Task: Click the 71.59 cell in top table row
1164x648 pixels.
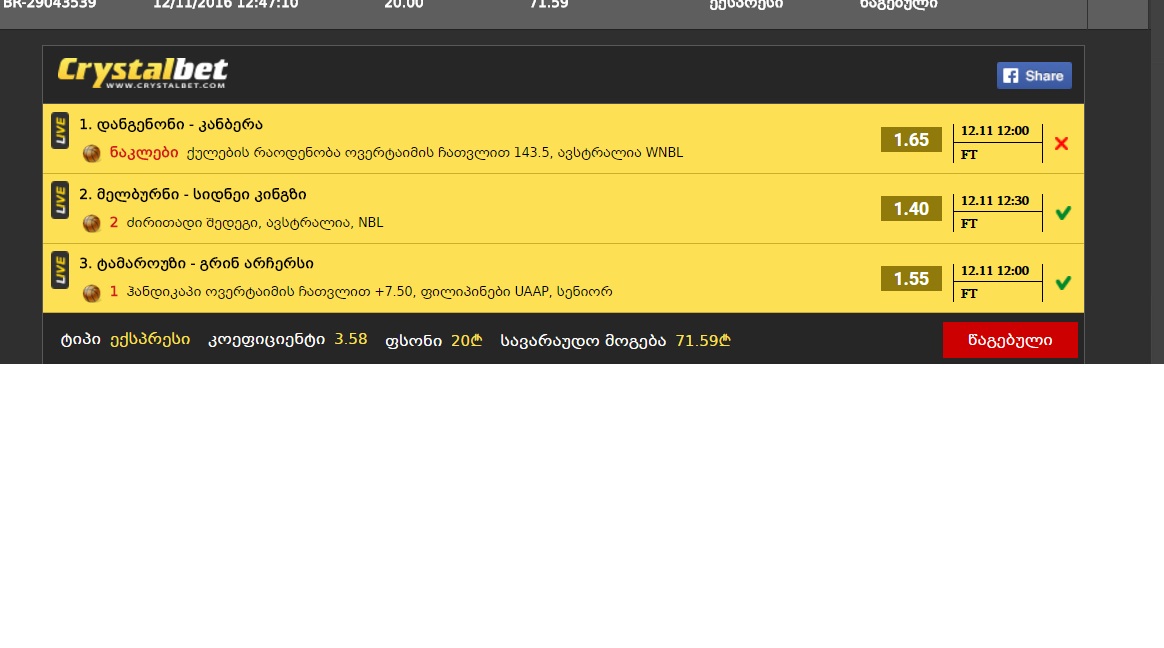Action: coord(549,4)
